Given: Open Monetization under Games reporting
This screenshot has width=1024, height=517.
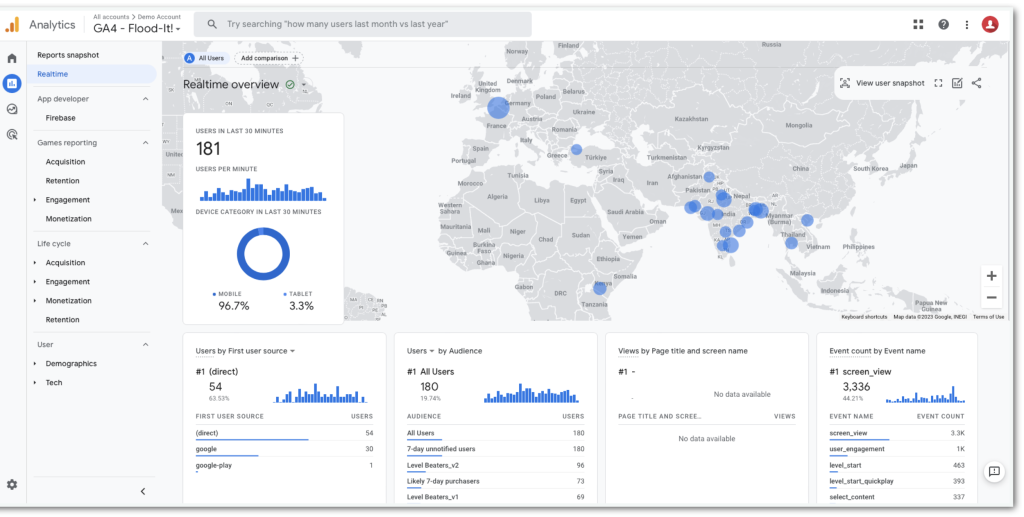Looking at the screenshot, I should point(69,219).
